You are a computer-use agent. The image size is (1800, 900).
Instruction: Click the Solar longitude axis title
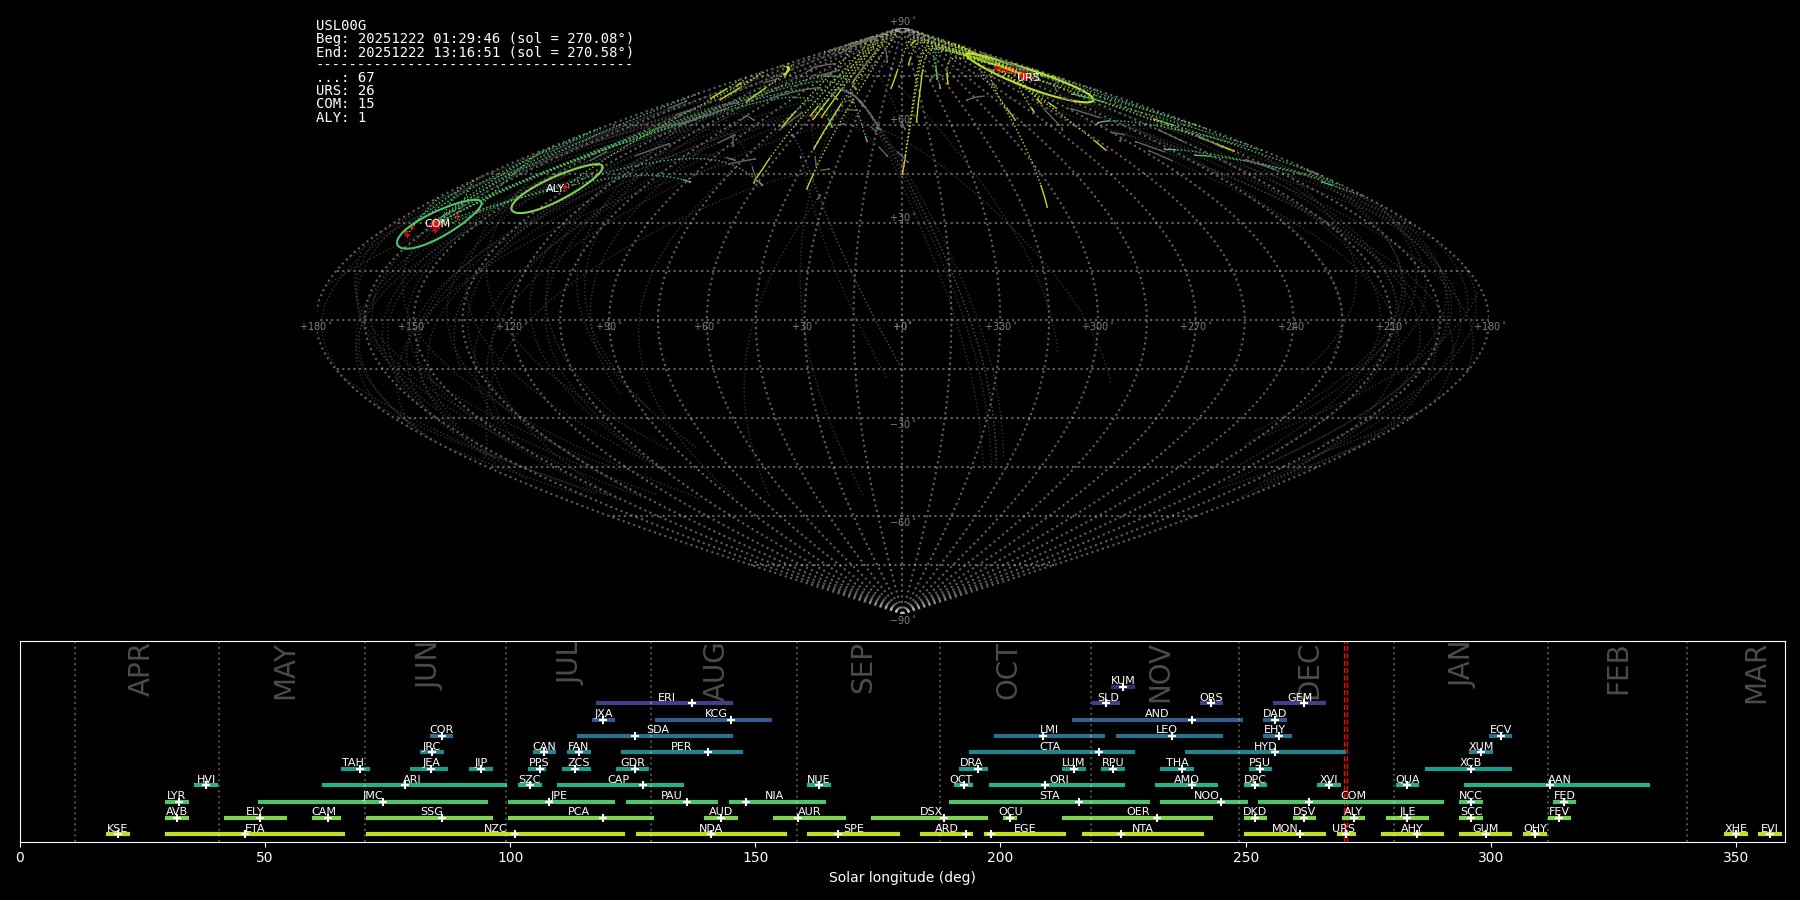pyautogui.click(x=902, y=877)
